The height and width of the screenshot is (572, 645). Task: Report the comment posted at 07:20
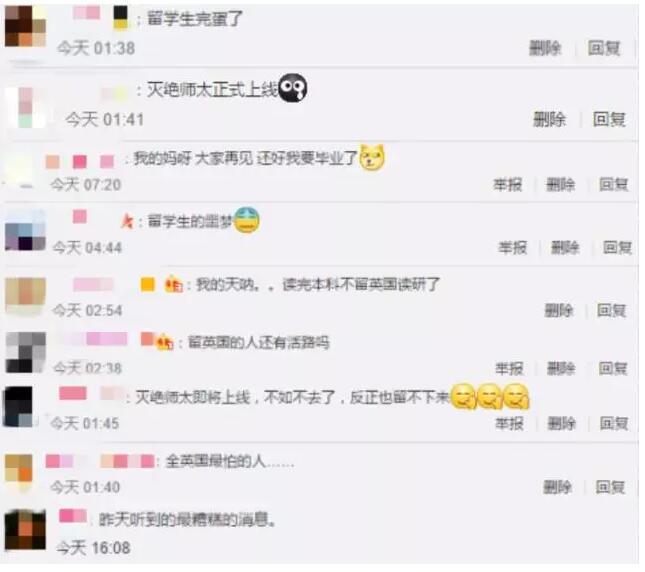(508, 185)
